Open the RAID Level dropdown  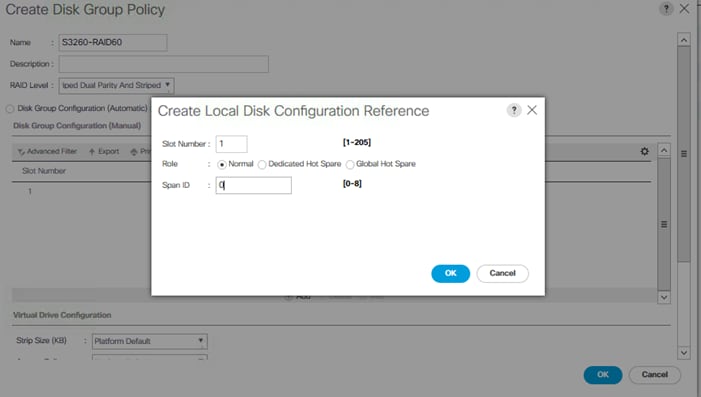point(116,85)
